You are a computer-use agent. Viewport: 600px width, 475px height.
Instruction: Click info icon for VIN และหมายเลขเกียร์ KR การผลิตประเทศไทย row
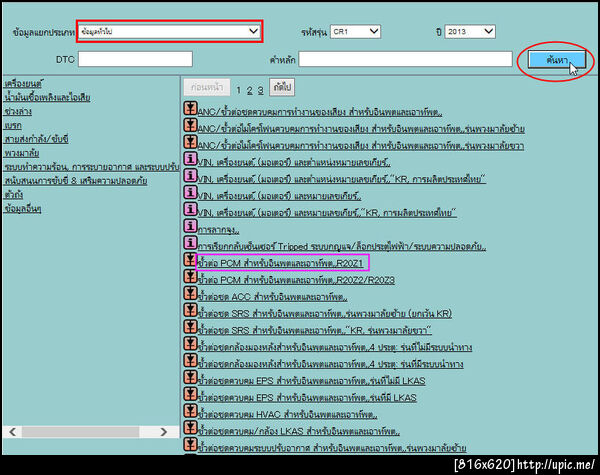(x=190, y=209)
